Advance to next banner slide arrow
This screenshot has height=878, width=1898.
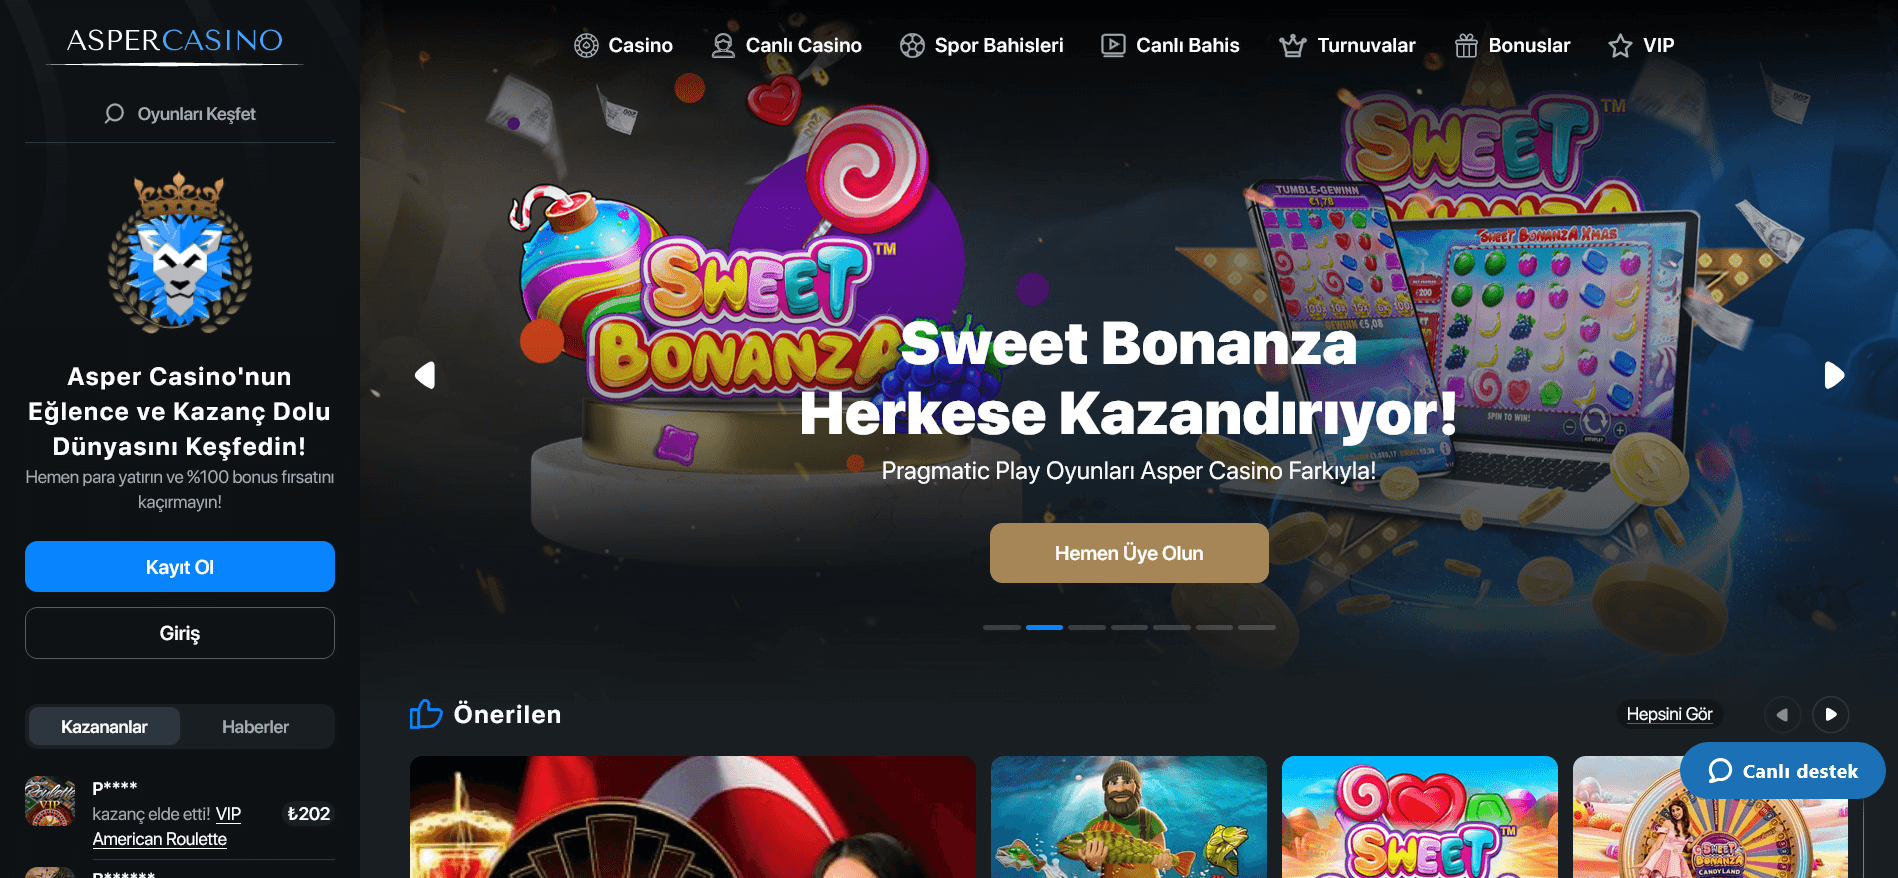[x=1834, y=375]
